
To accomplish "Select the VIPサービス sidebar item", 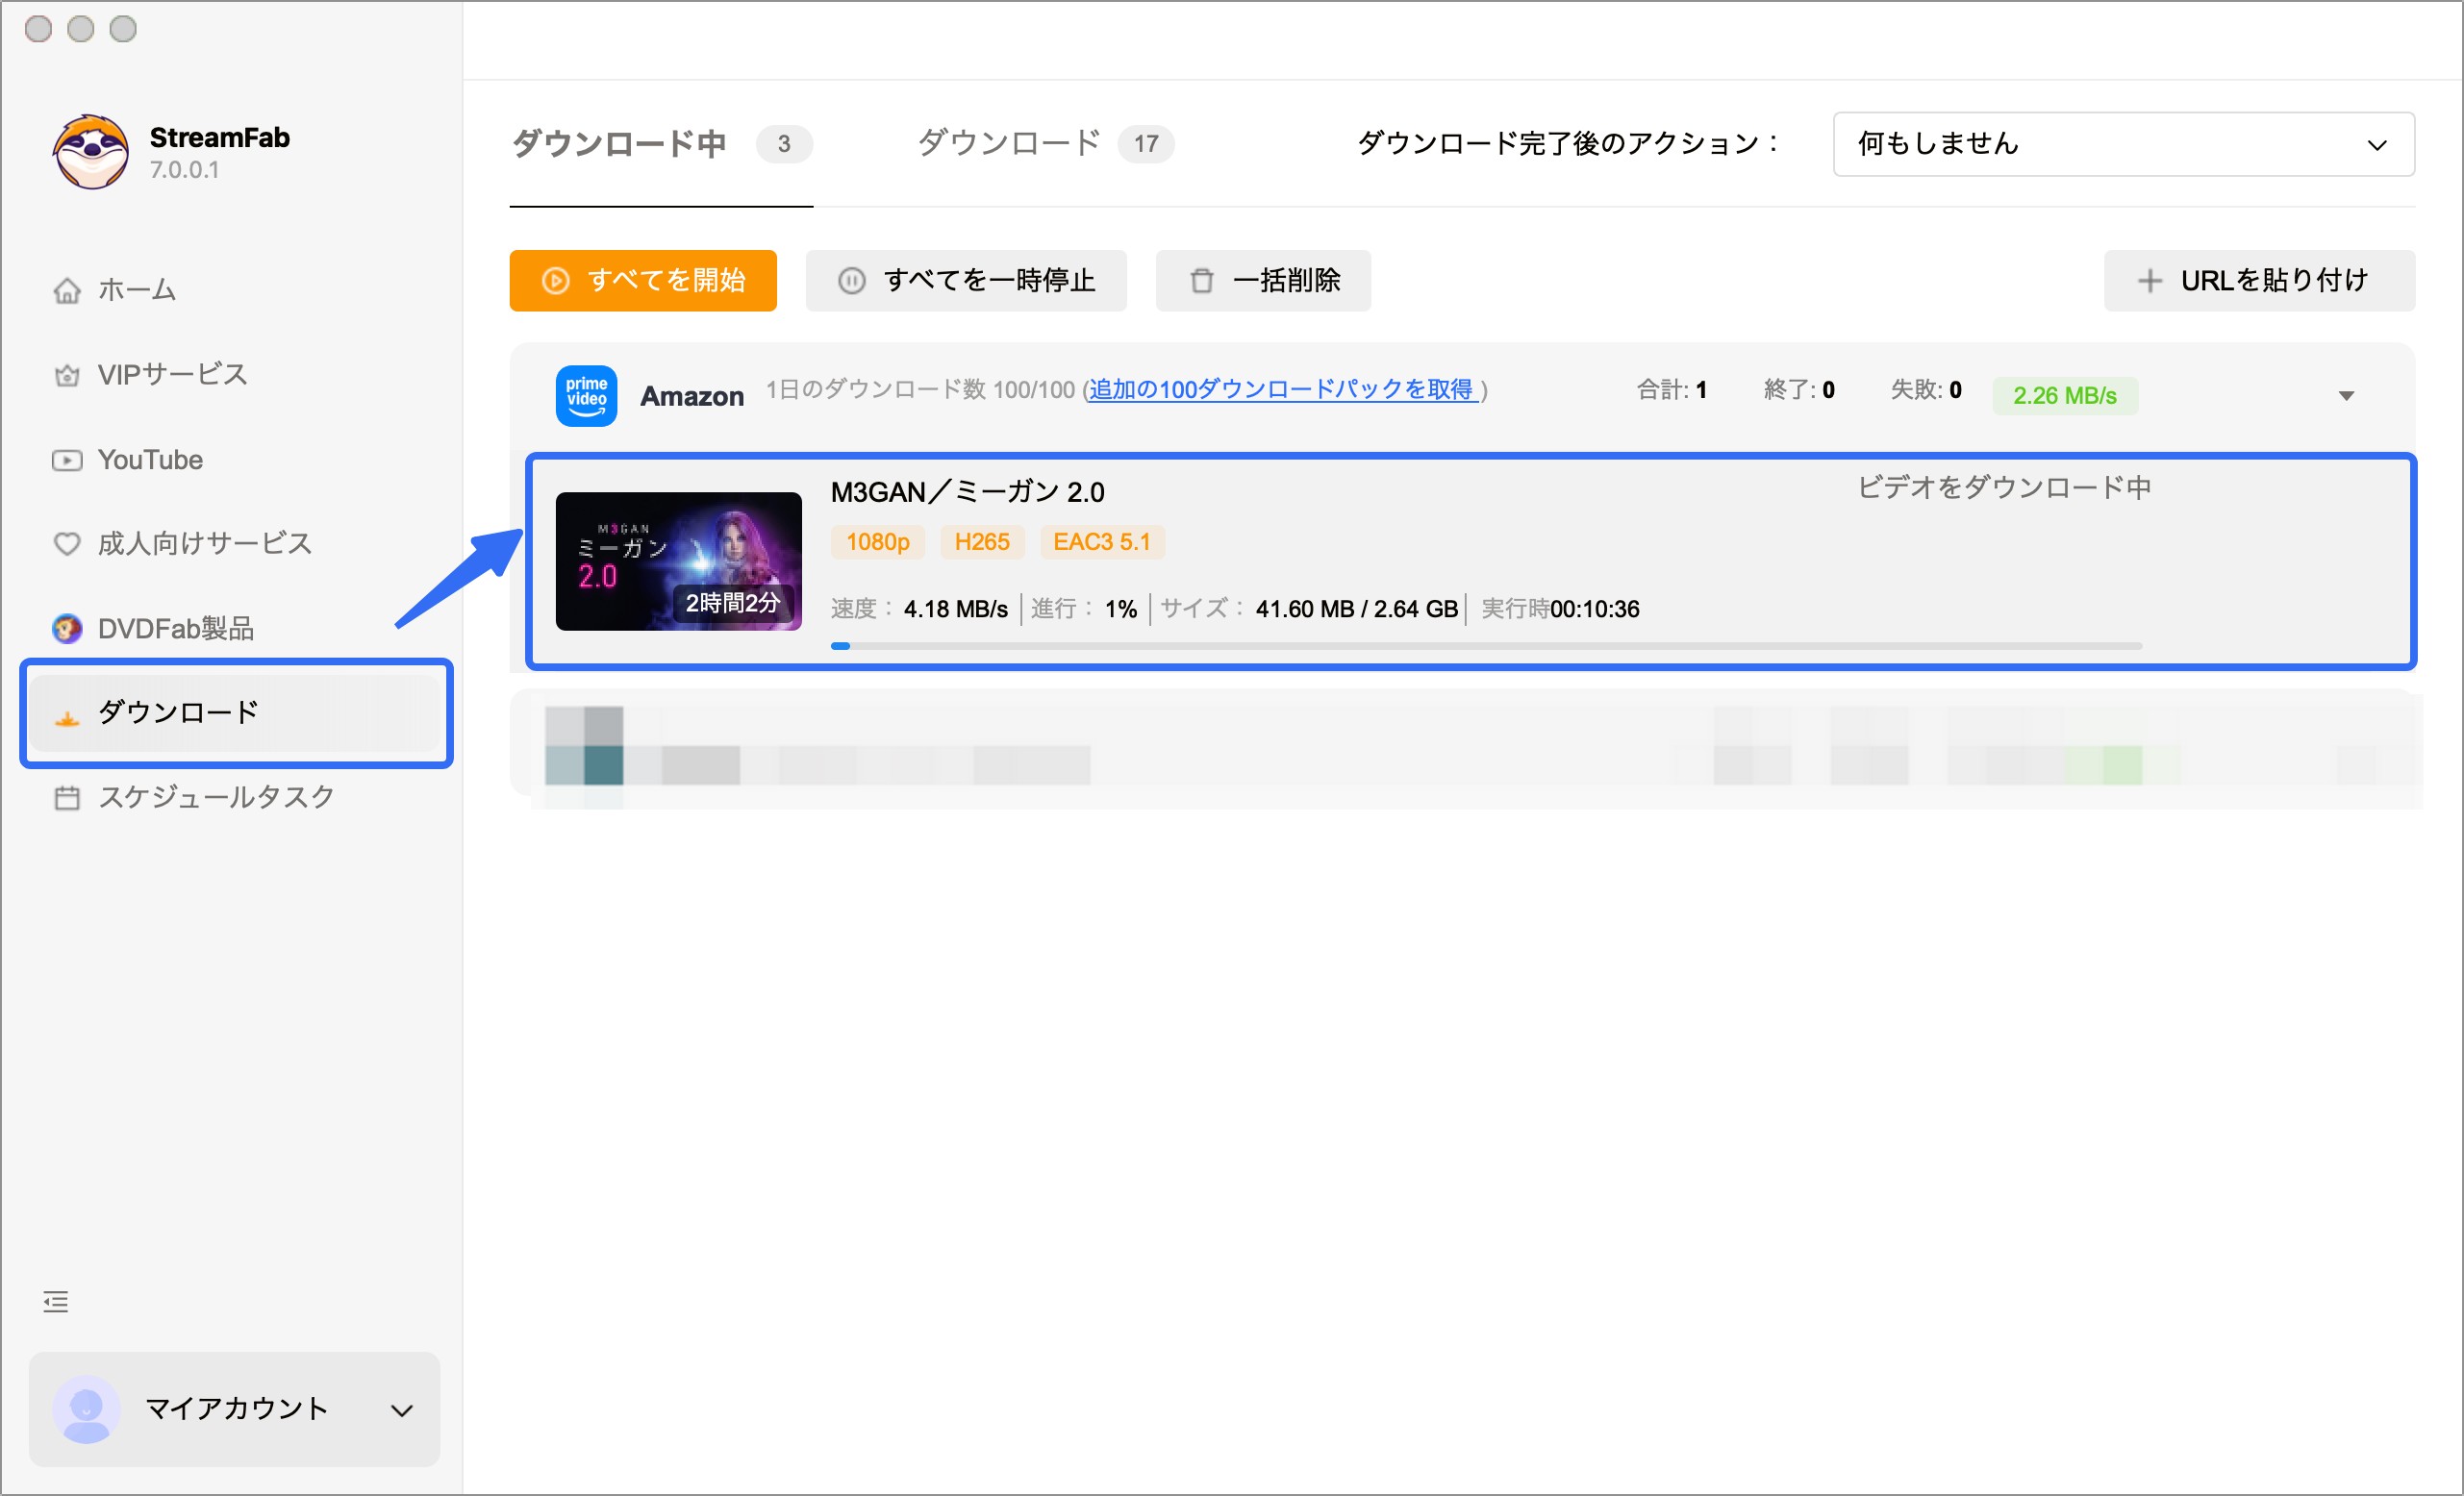I will coord(171,374).
